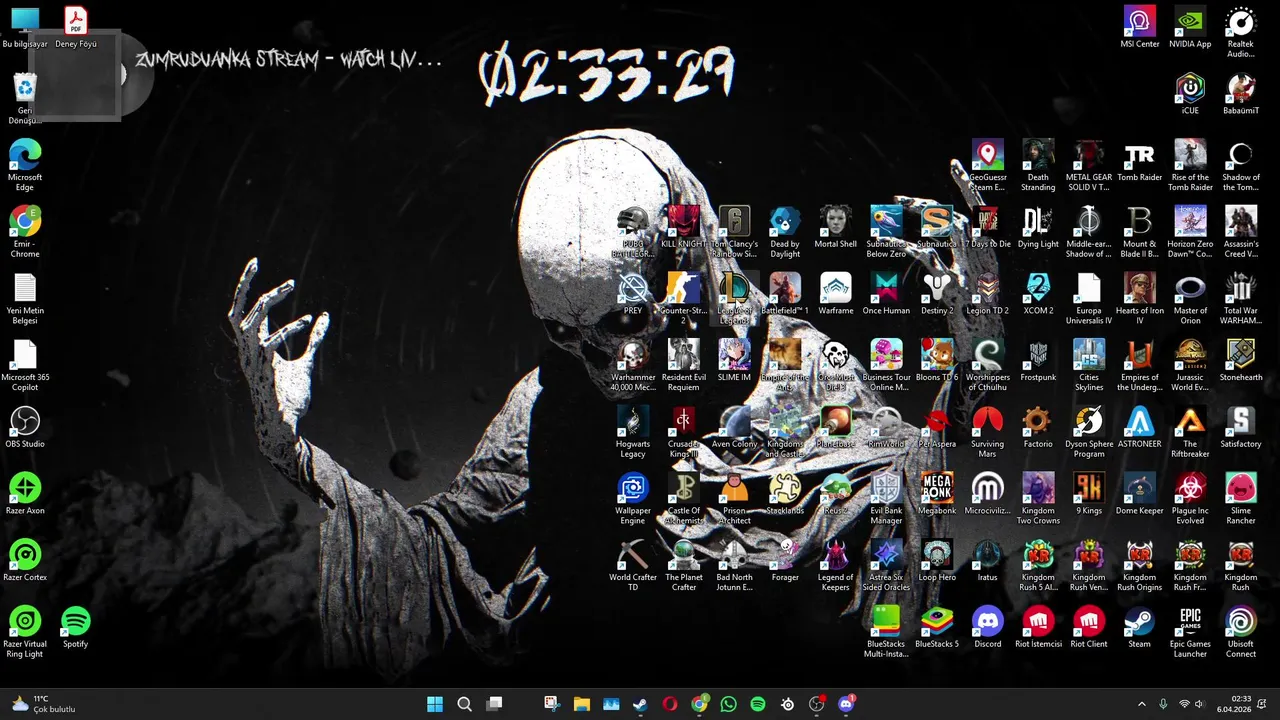The width and height of the screenshot is (1280, 720).
Task: Open Razer Cortex shortcut
Action: point(25,560)
